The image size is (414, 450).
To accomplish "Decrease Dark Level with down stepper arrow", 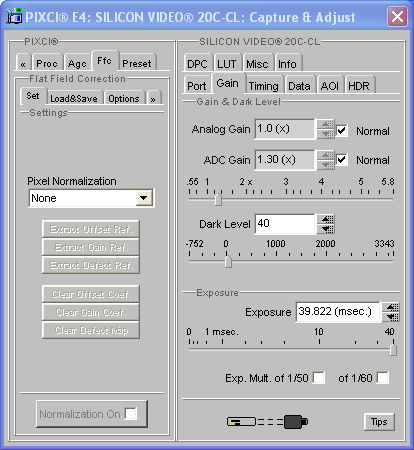I will click(x=327, y=229).
